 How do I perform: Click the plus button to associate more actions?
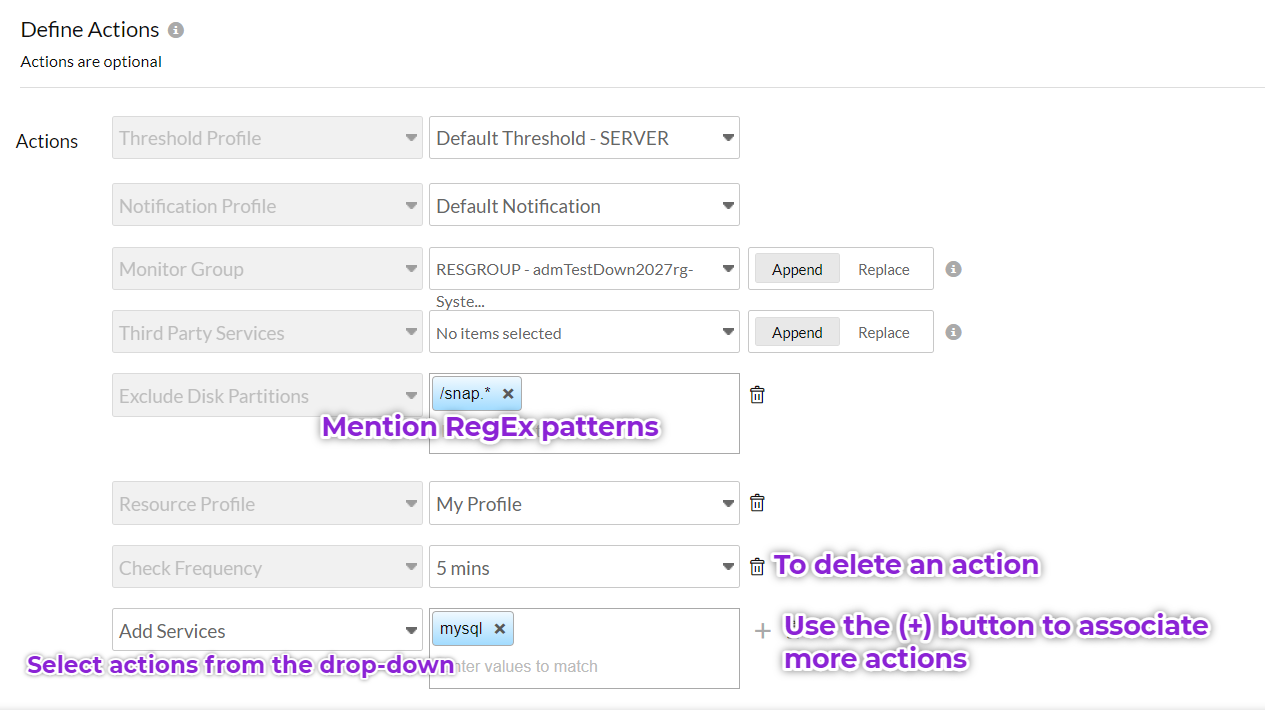click(x=762, y=630)
